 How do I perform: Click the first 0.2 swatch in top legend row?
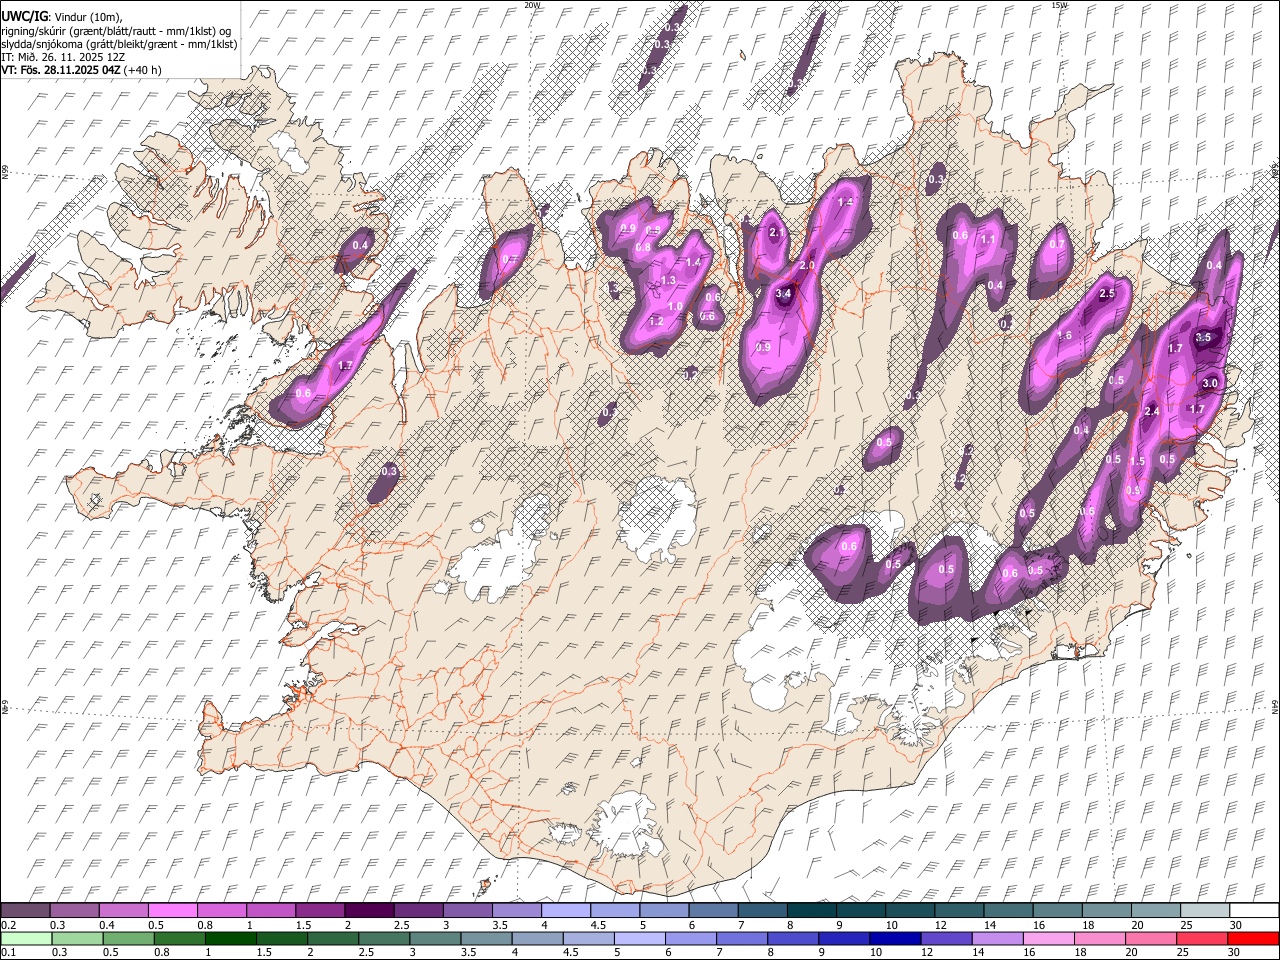pos(25,910)
